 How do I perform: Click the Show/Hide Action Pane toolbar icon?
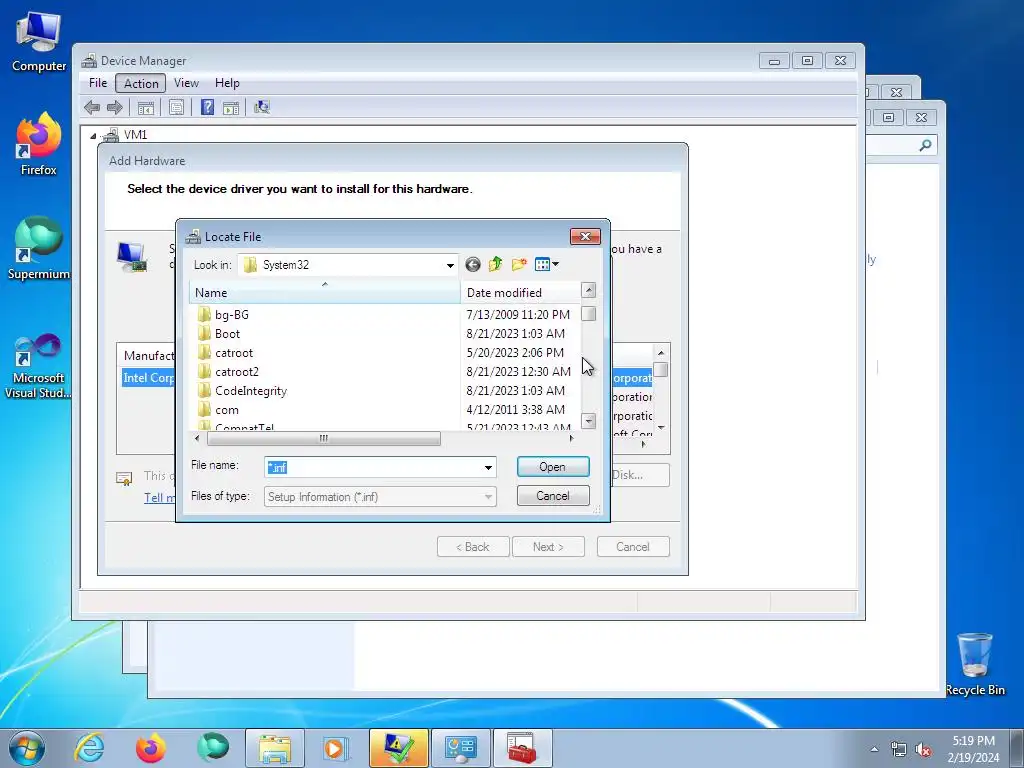[x=231, y=107]
